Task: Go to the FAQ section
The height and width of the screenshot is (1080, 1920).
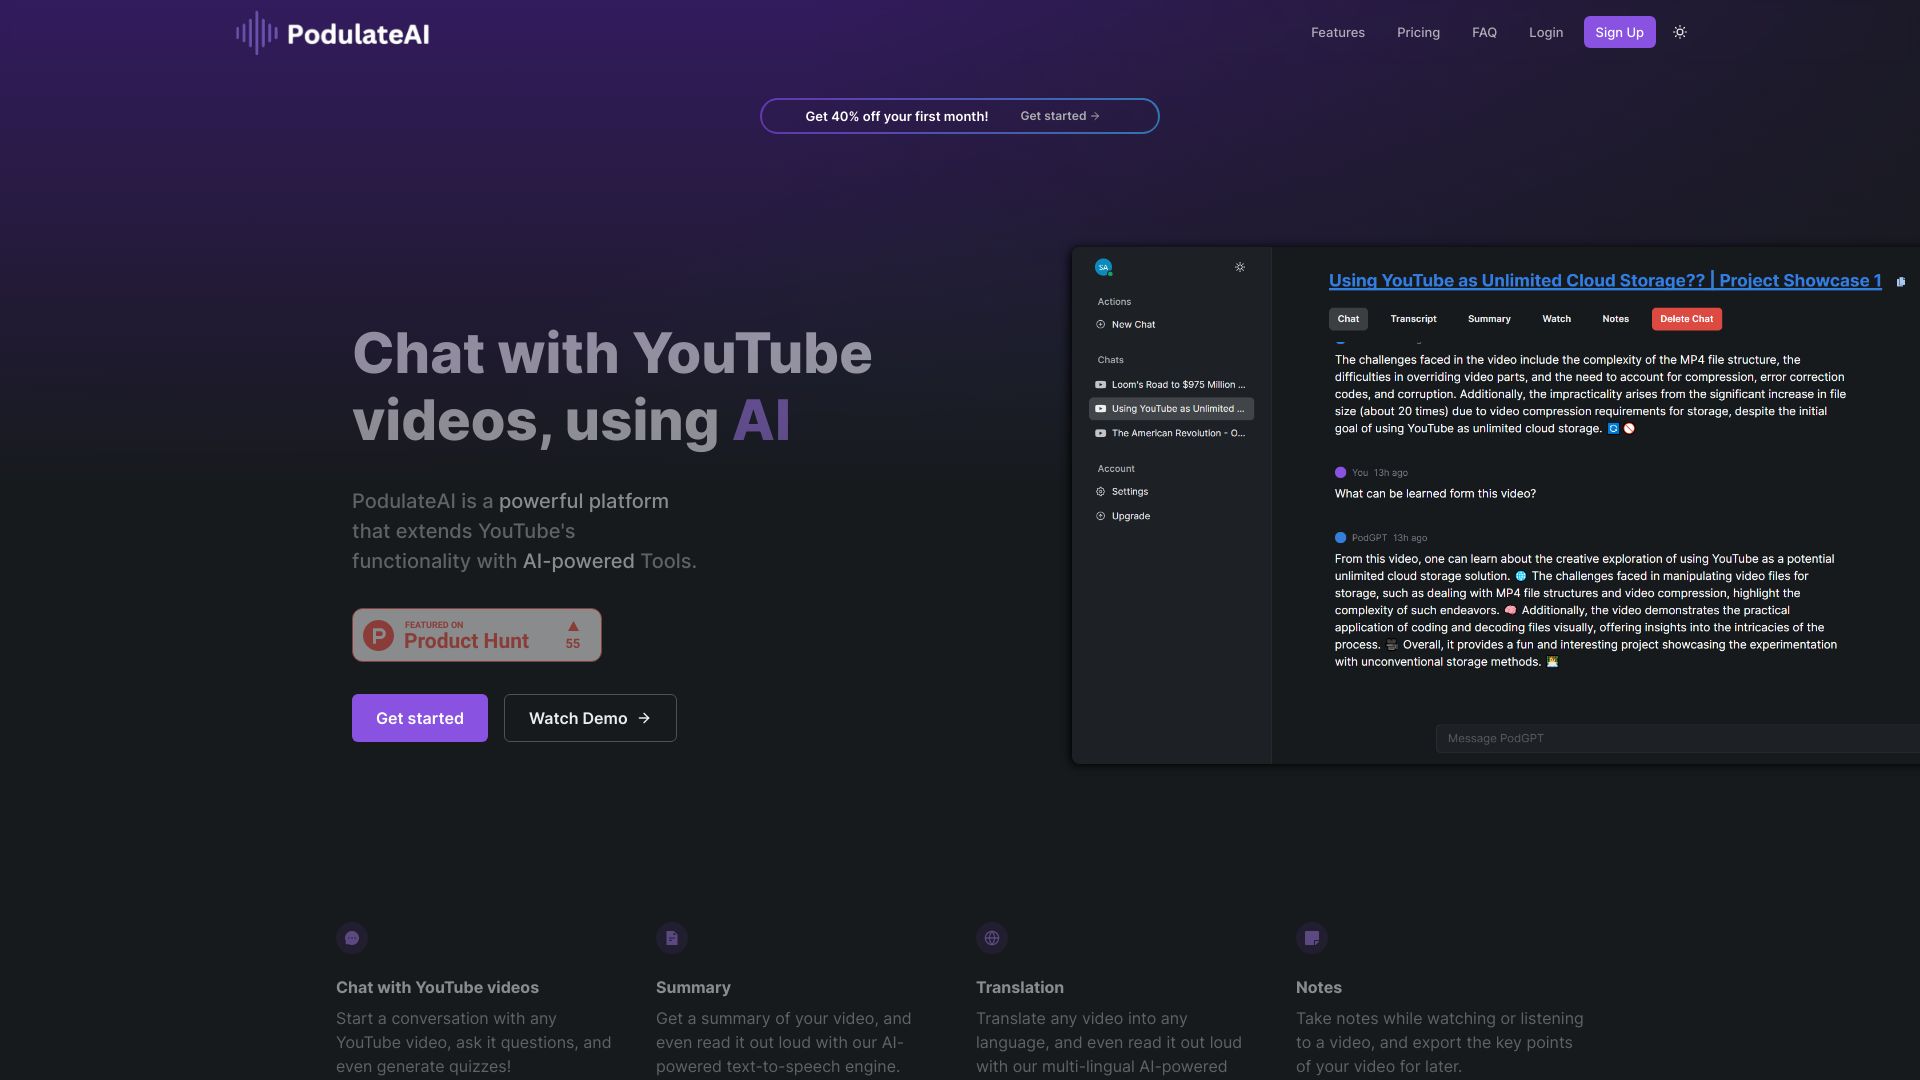Action: point(1484,32)
